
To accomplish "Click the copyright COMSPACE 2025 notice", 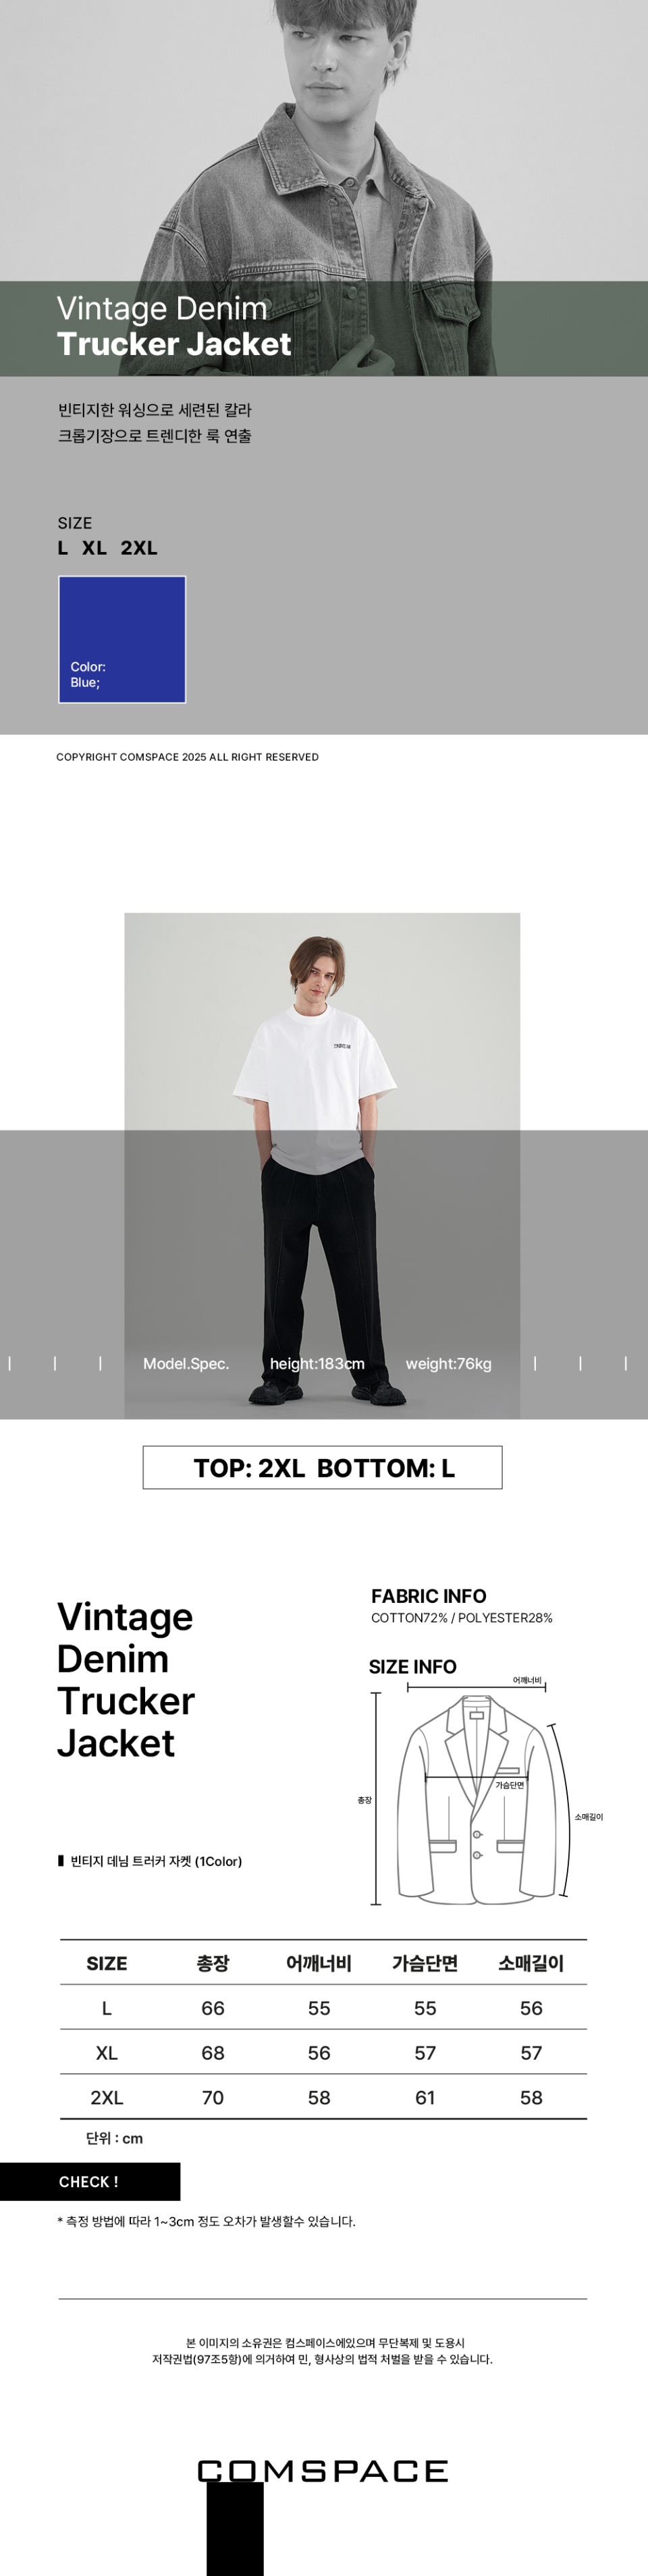I will tap(187, 757).
